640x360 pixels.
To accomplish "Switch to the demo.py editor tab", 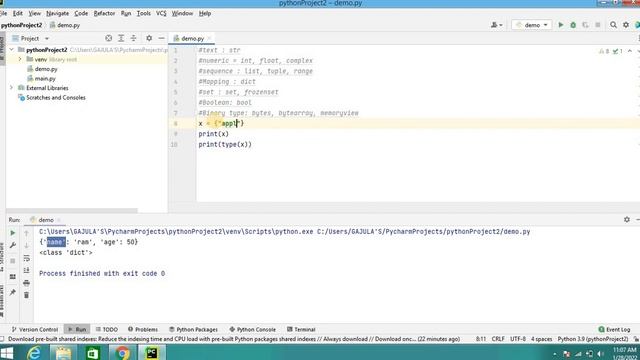I will point(192,38).
